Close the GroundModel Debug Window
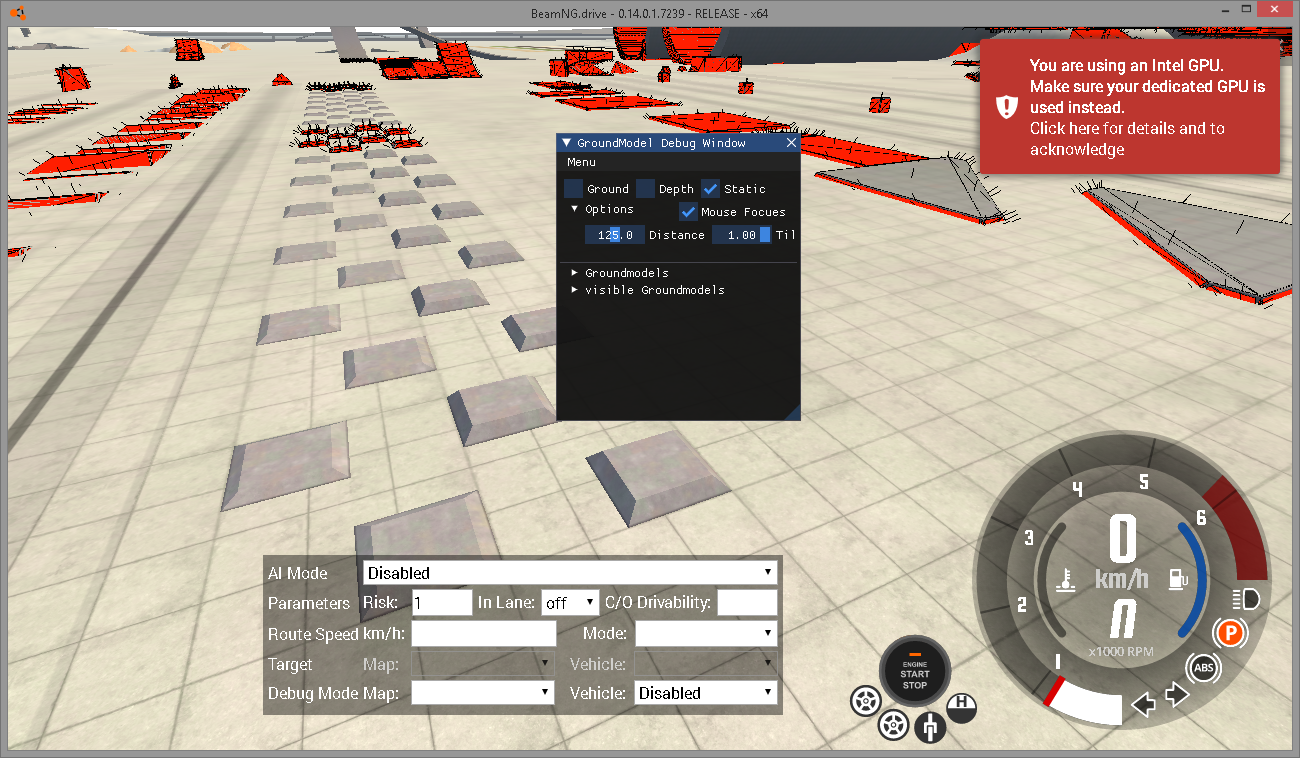Viewport: 1300px width, 758px height. pyautogui.click(x=791, y=143)
